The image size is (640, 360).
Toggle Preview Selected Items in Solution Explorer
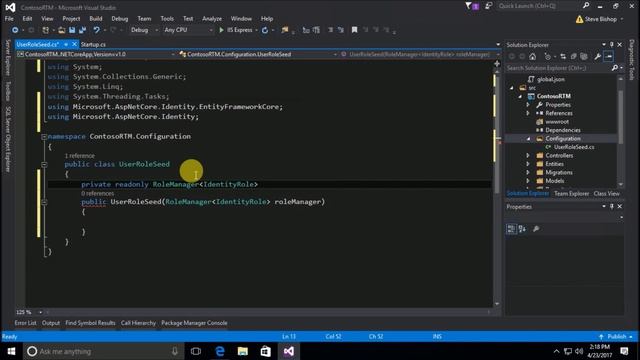(x=609, y=57)
